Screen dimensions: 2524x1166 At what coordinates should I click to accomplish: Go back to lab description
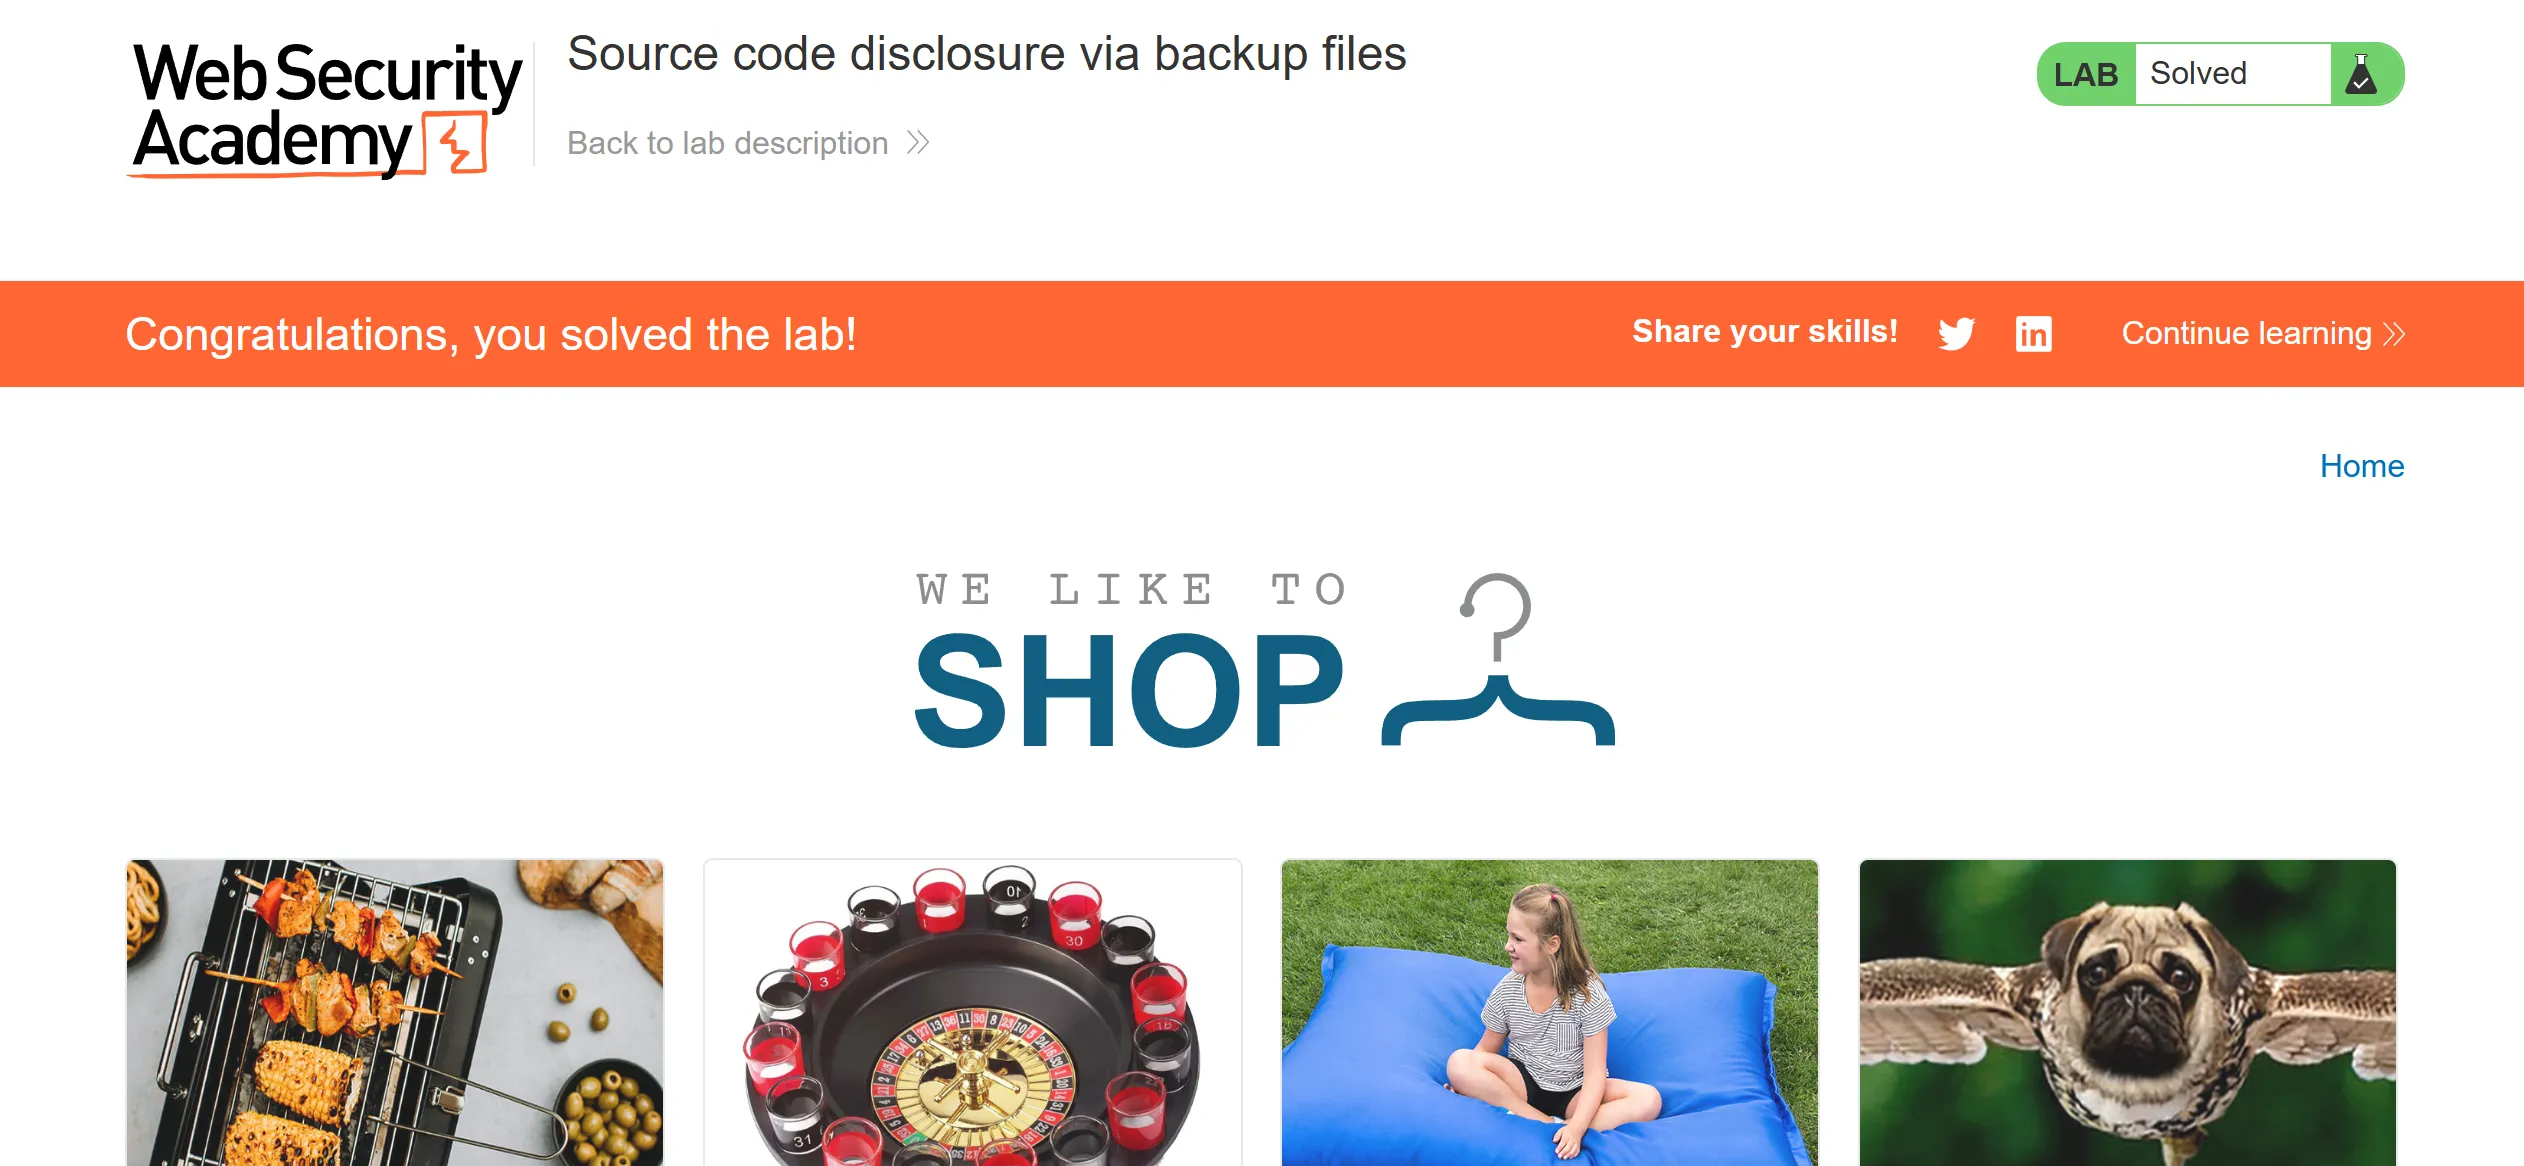point(727,143)
